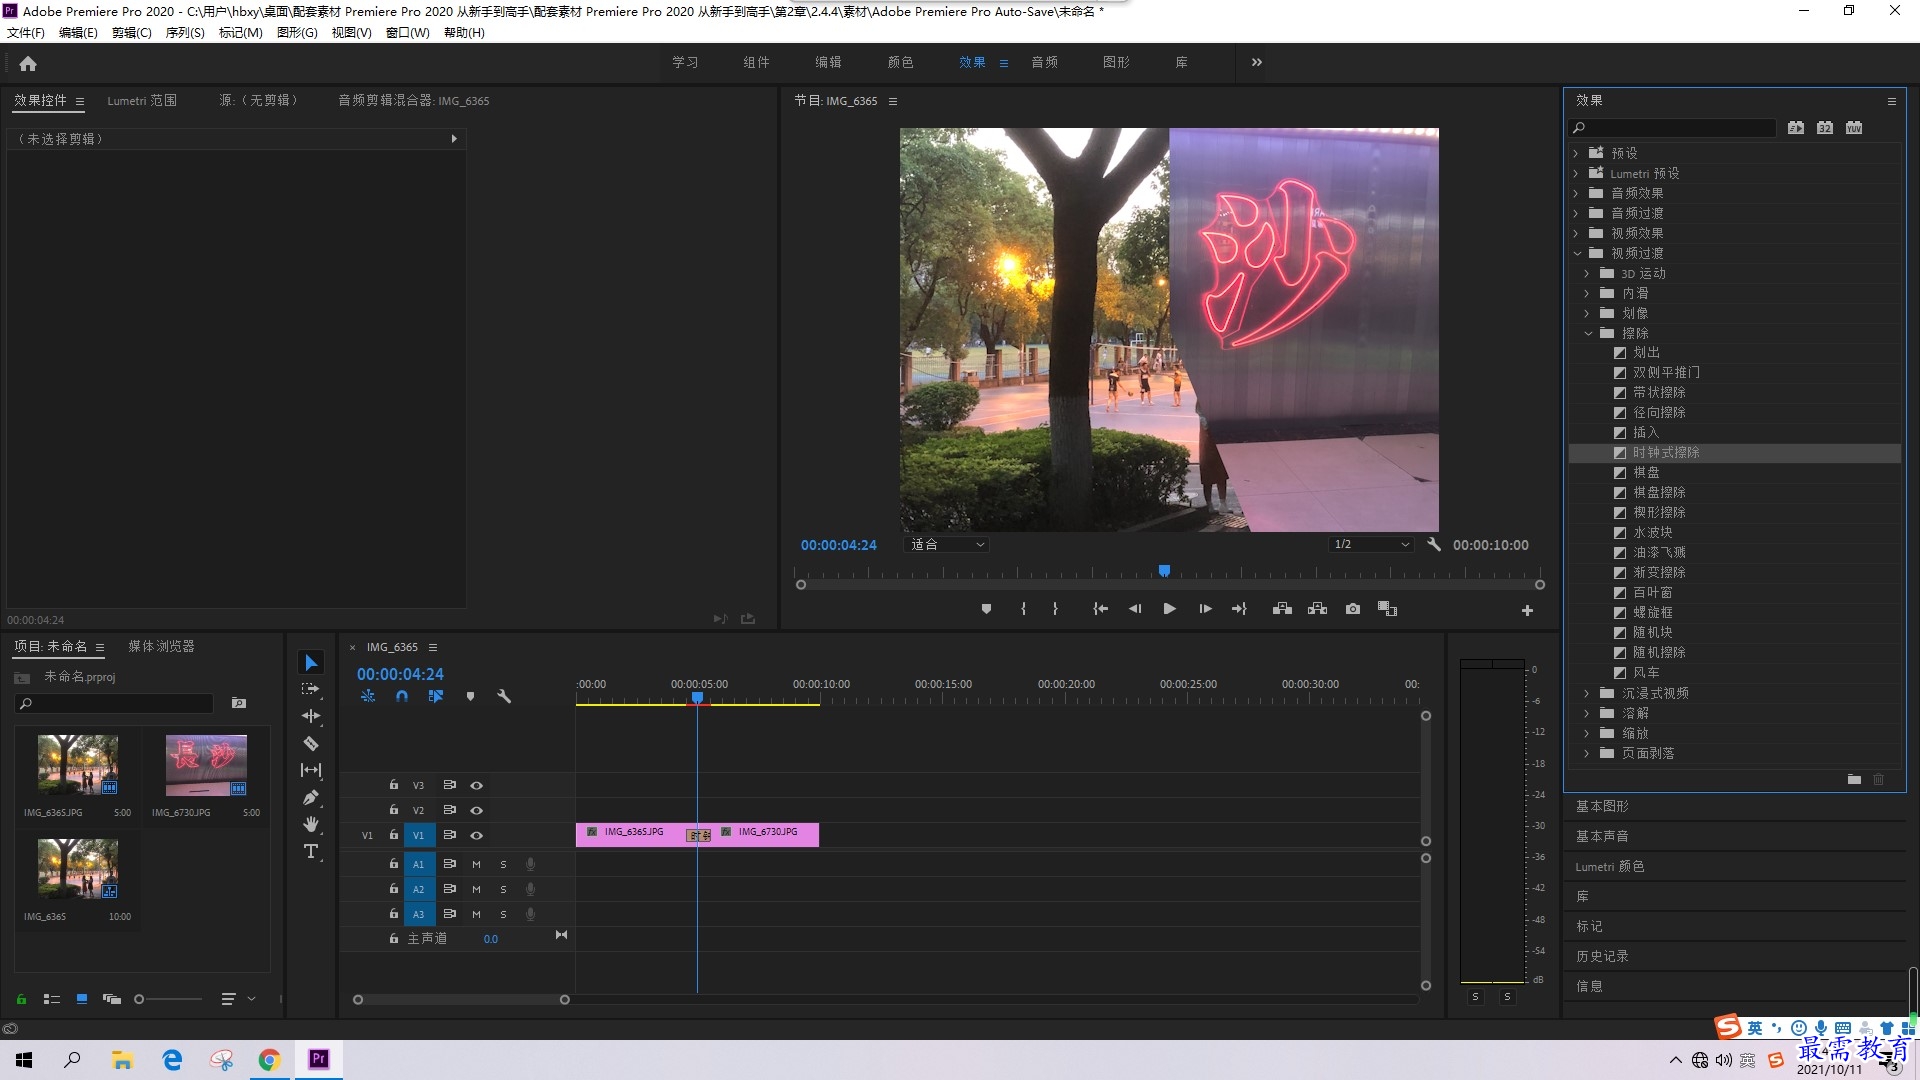Click Mark In bracket button
Image resolution: width=1920 pixels, height=1080 pixels.
click(x=1023, y=609)
